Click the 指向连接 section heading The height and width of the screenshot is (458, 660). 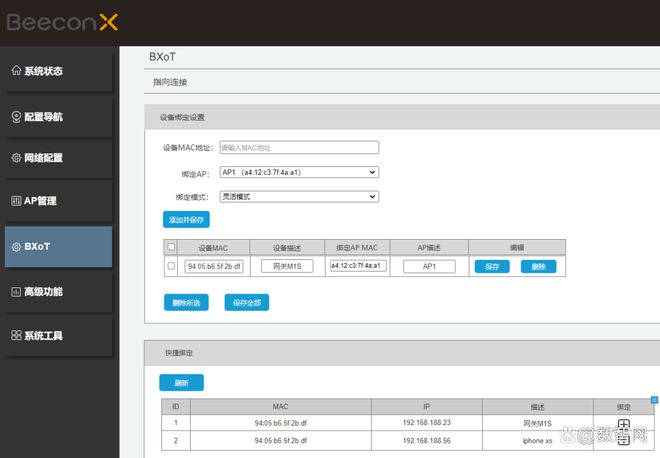point(170,82)
